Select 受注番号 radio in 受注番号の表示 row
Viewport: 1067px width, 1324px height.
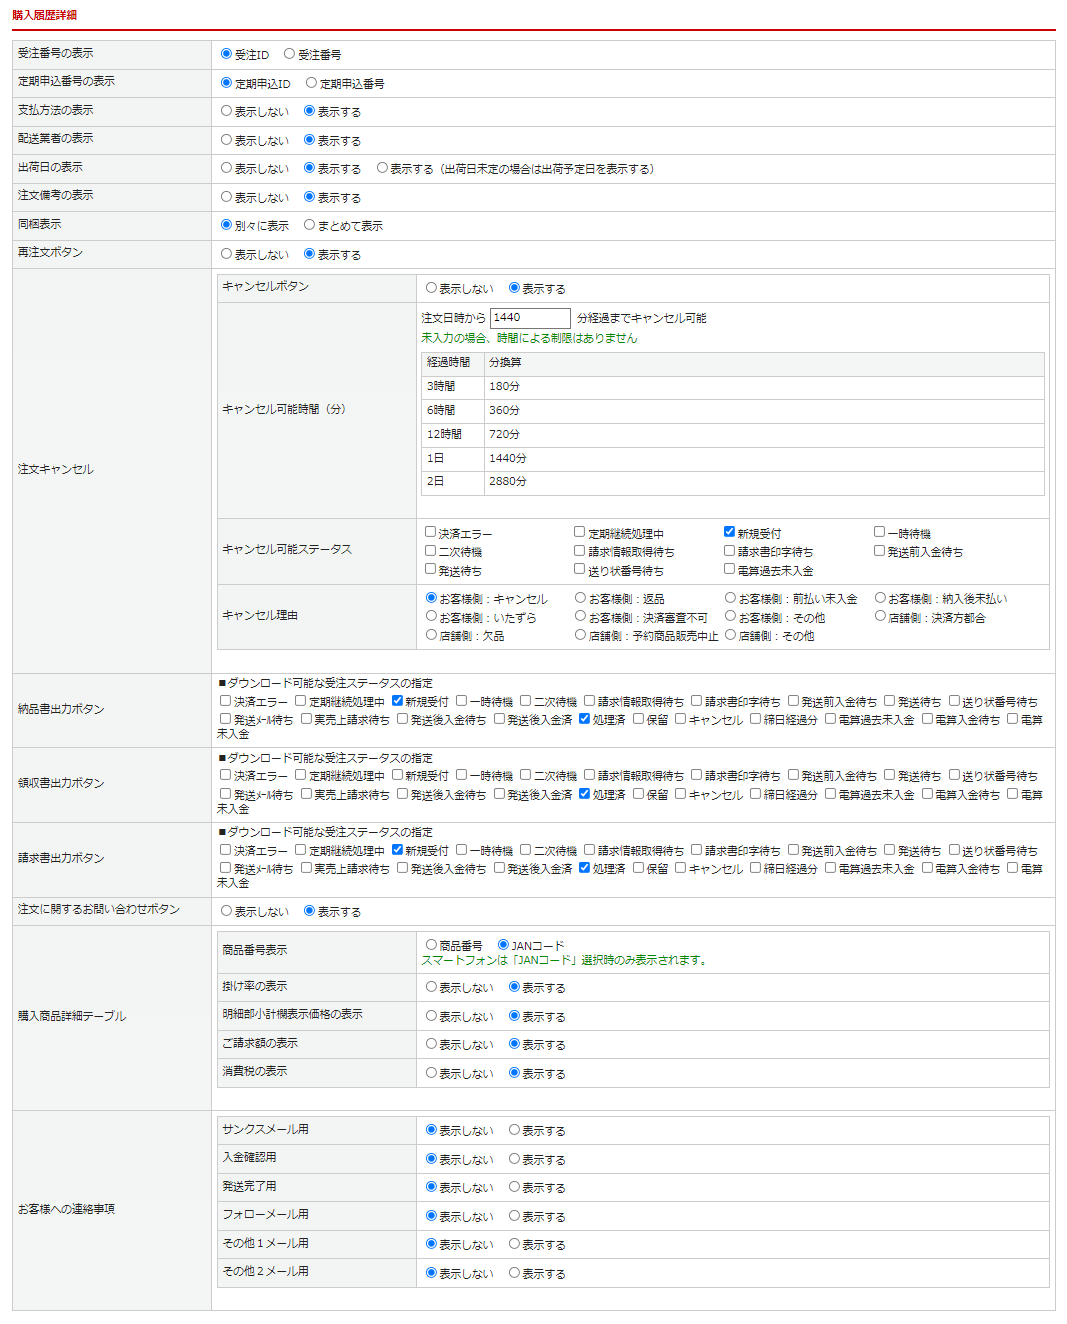[289, 54]
